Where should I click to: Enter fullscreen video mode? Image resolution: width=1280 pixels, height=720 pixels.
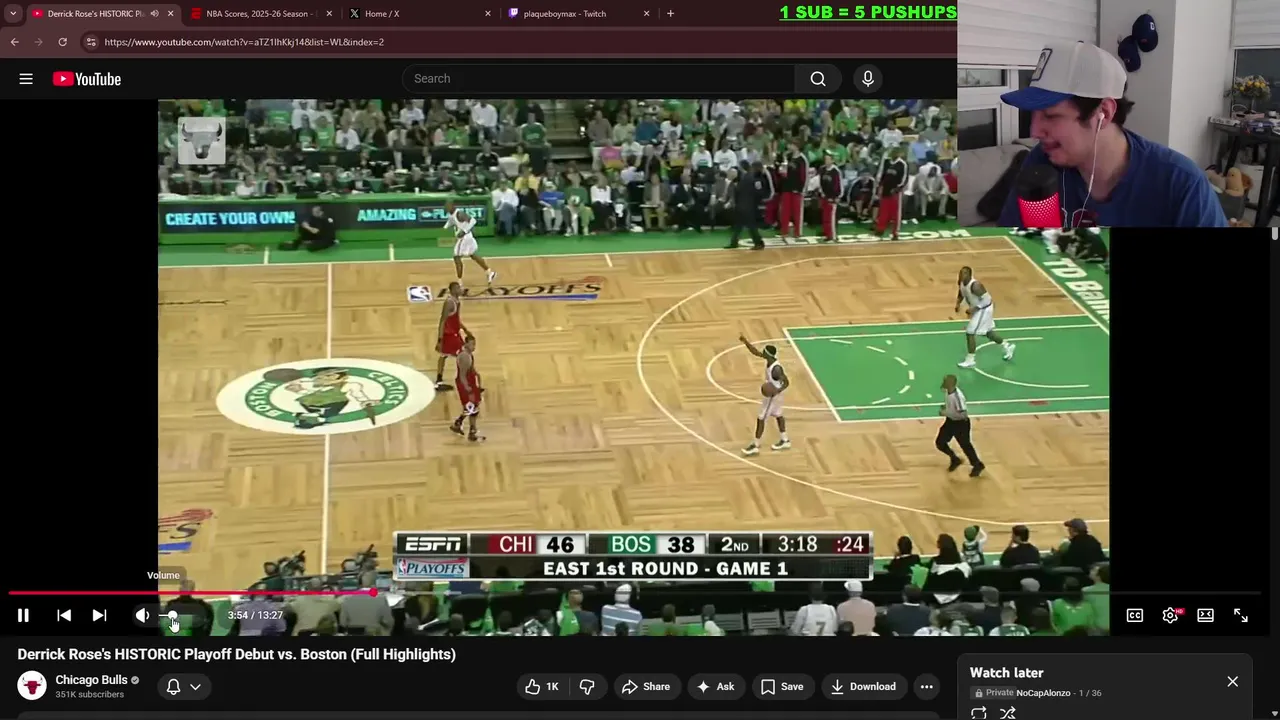coord(1240,615)
